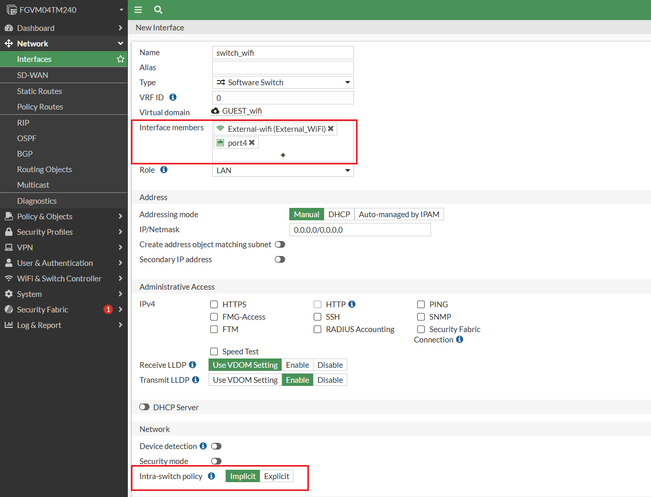
Task: Expand the Policy & Objects chevron
Action: point(120,216)
